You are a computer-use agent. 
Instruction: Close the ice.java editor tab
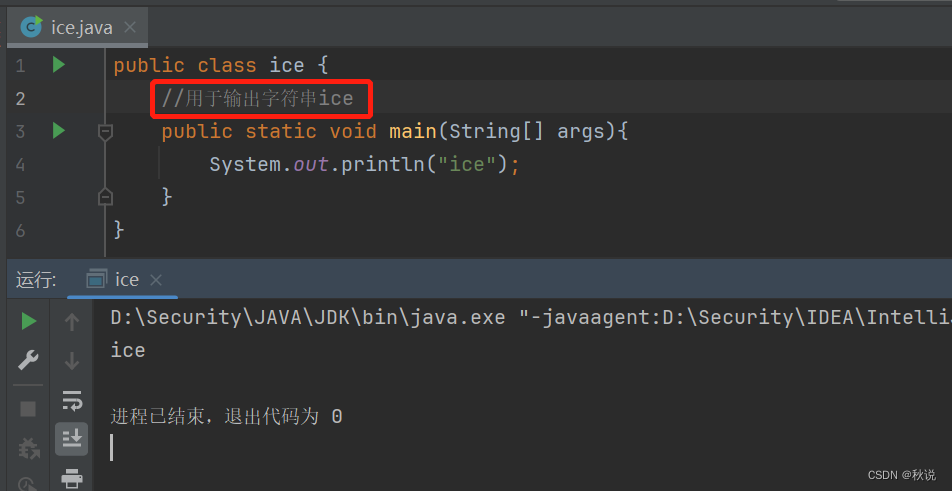pos(129,28)
